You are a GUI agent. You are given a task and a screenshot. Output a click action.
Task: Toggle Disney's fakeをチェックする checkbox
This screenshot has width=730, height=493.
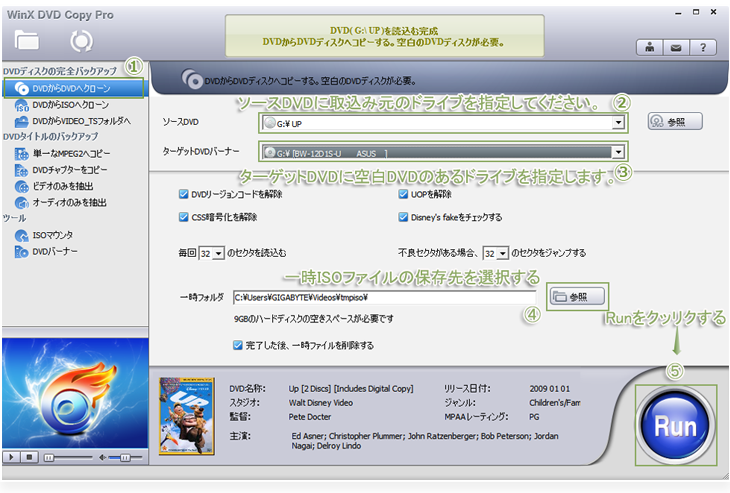[x=403, y=217]
